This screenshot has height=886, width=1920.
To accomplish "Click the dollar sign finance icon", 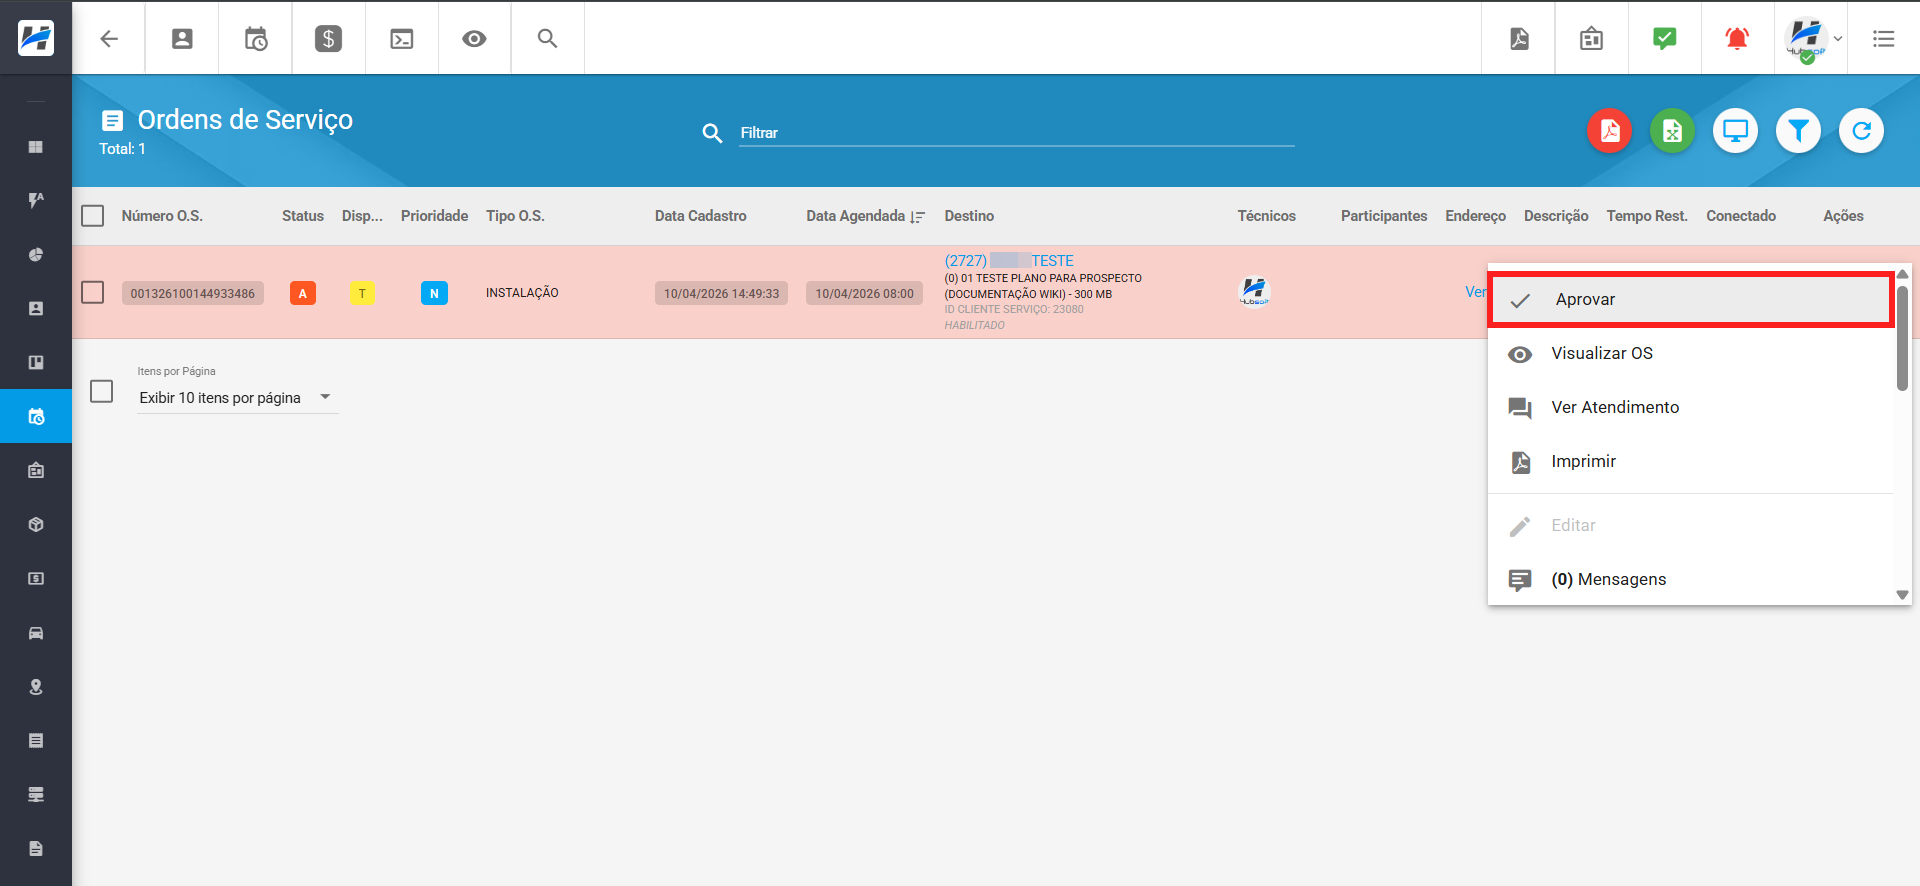I will (328, 38).
